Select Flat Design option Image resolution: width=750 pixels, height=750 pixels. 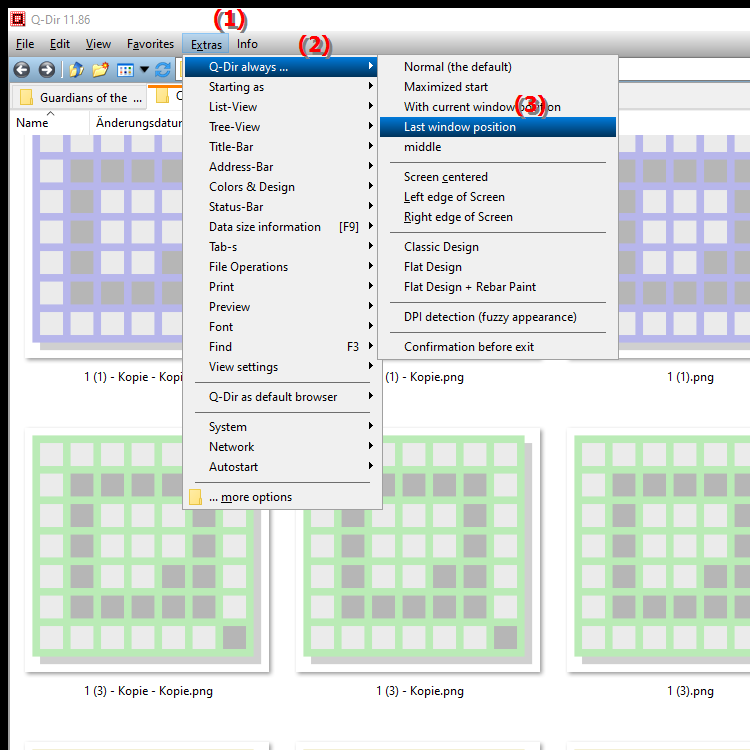pyautogui.click(x=497, y=267)
